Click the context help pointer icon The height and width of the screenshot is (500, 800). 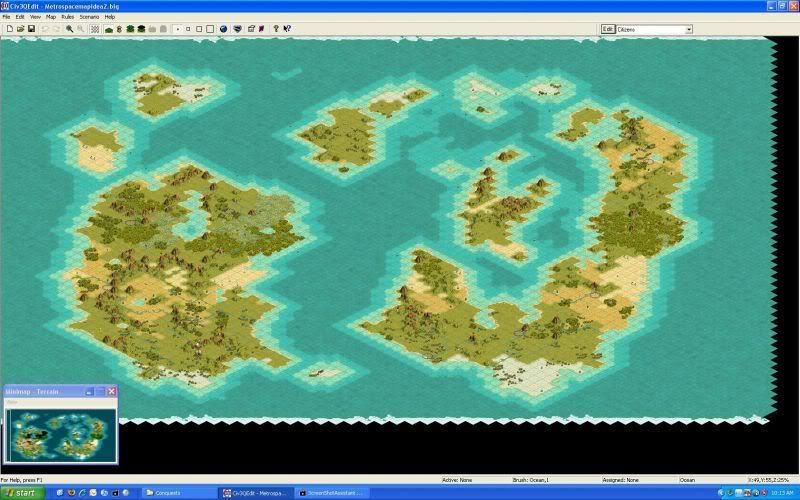[287, 29]
